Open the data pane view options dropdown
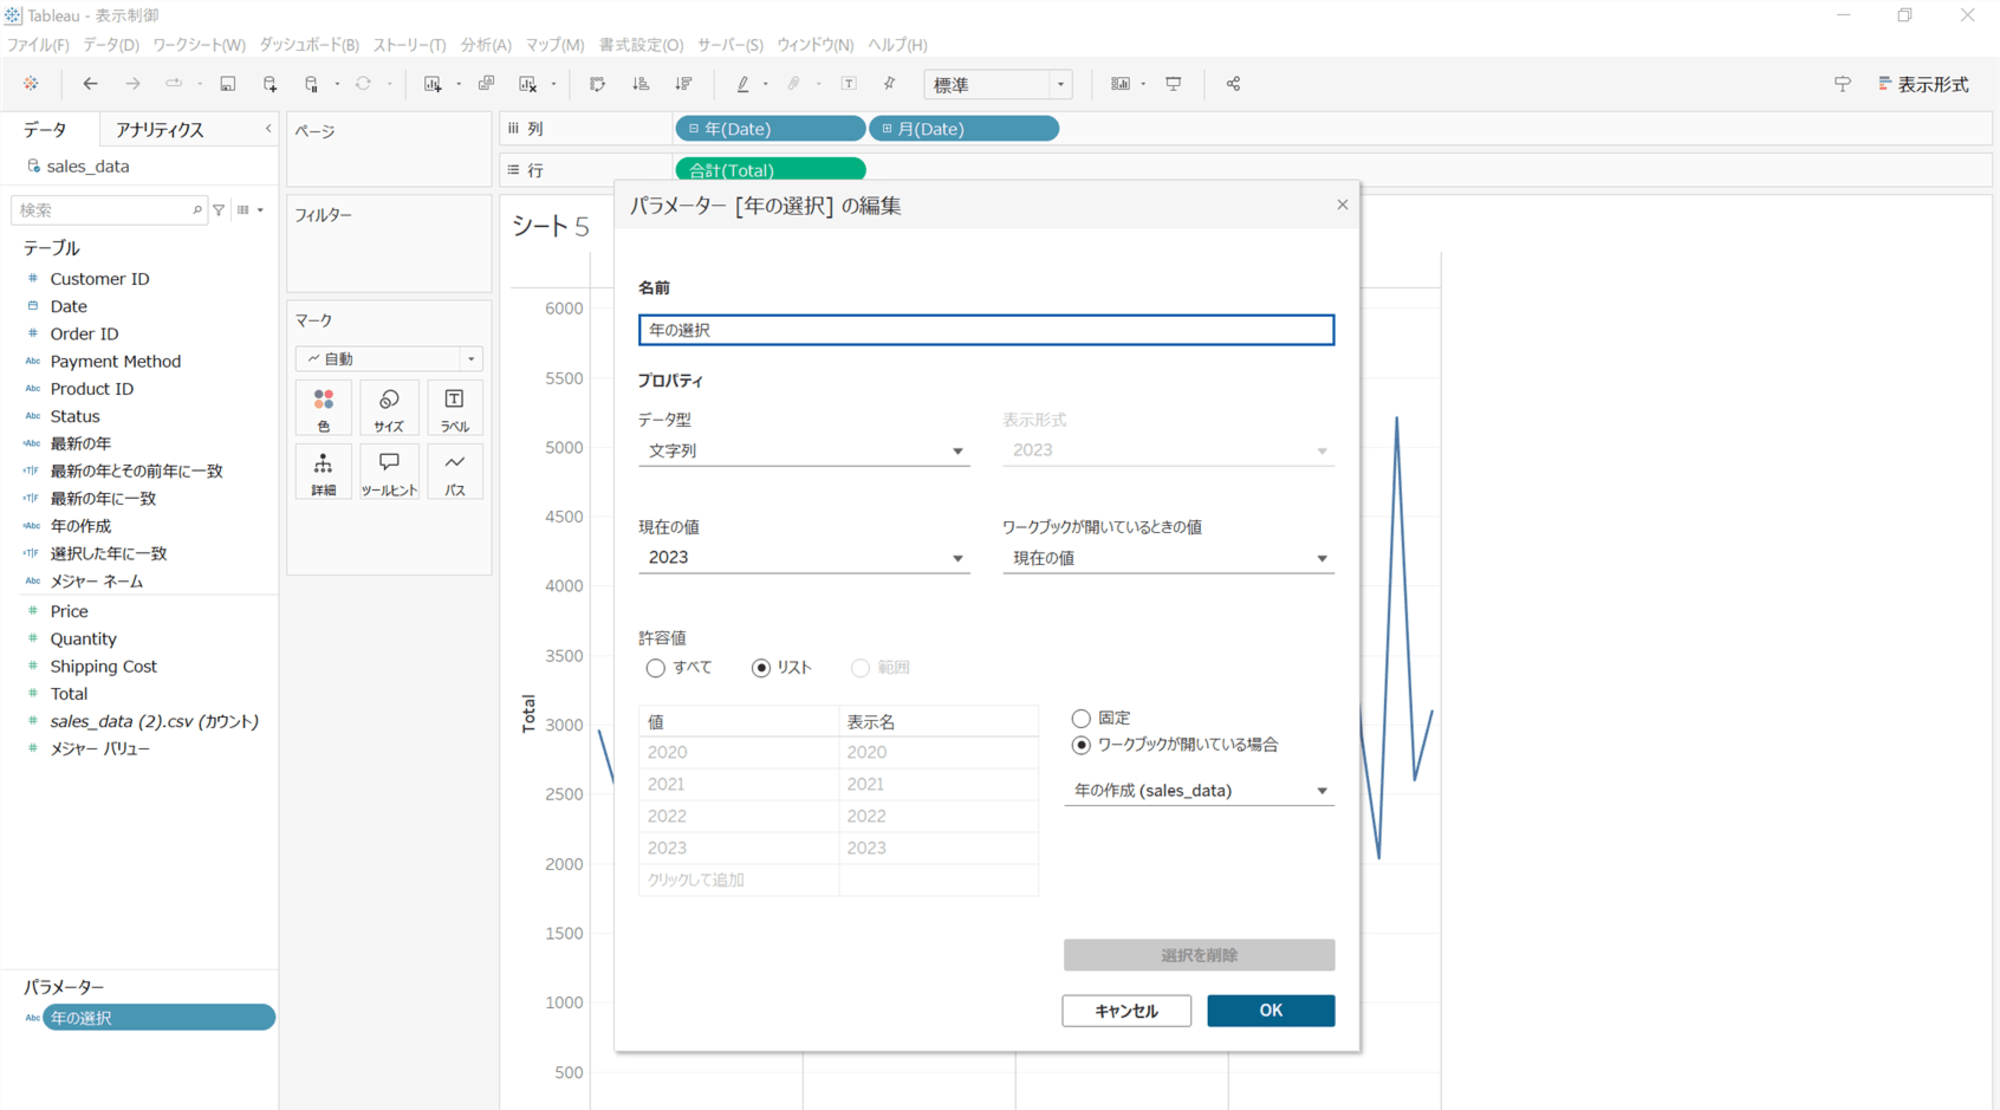The image size is (2000, 1110). (250, 210)
